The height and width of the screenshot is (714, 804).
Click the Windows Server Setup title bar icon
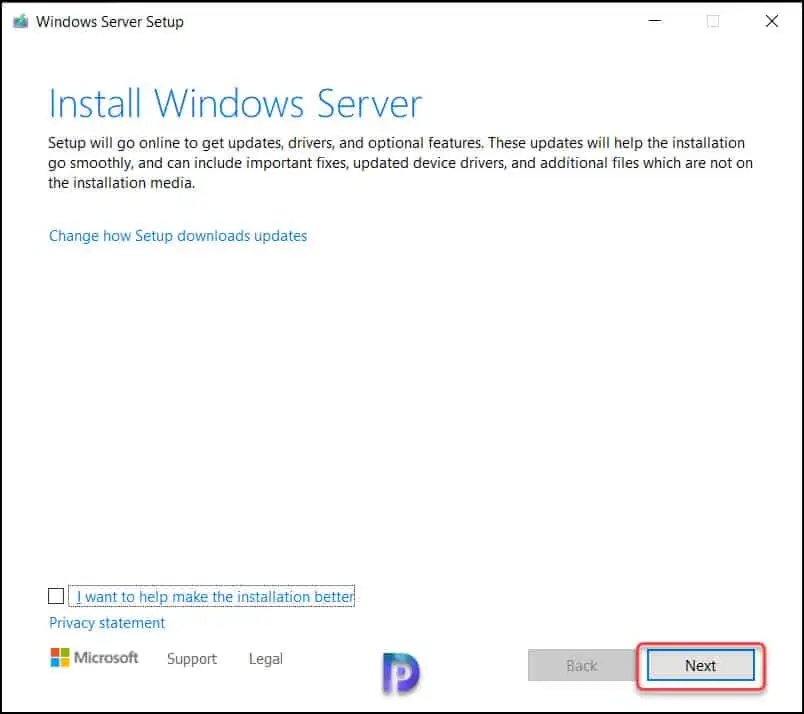coord(21,22)
